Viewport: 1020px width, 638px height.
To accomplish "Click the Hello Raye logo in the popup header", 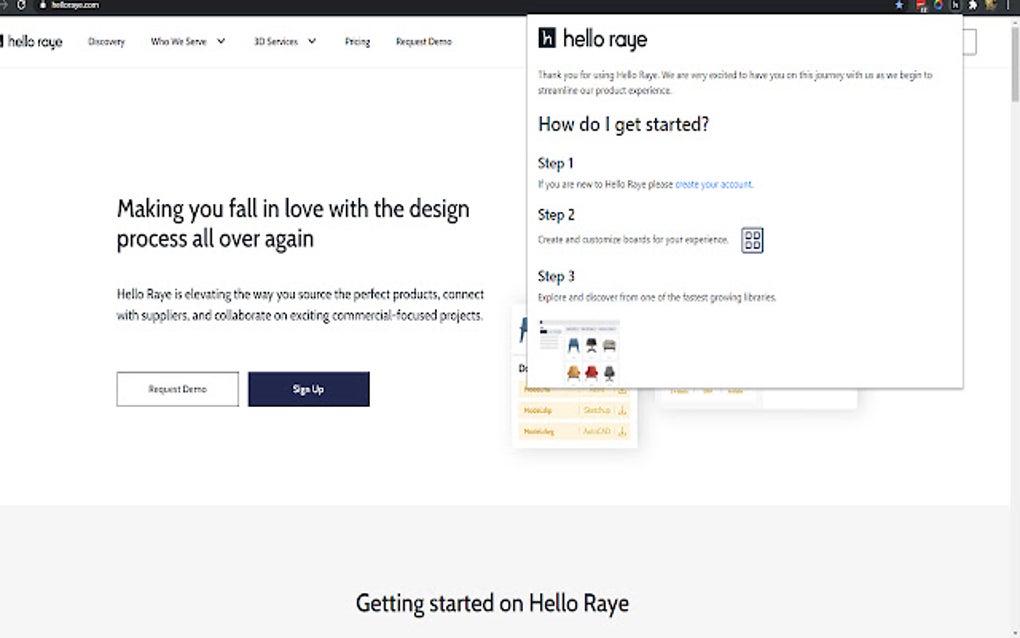I will pyautogui.click(x=594, y=39).
